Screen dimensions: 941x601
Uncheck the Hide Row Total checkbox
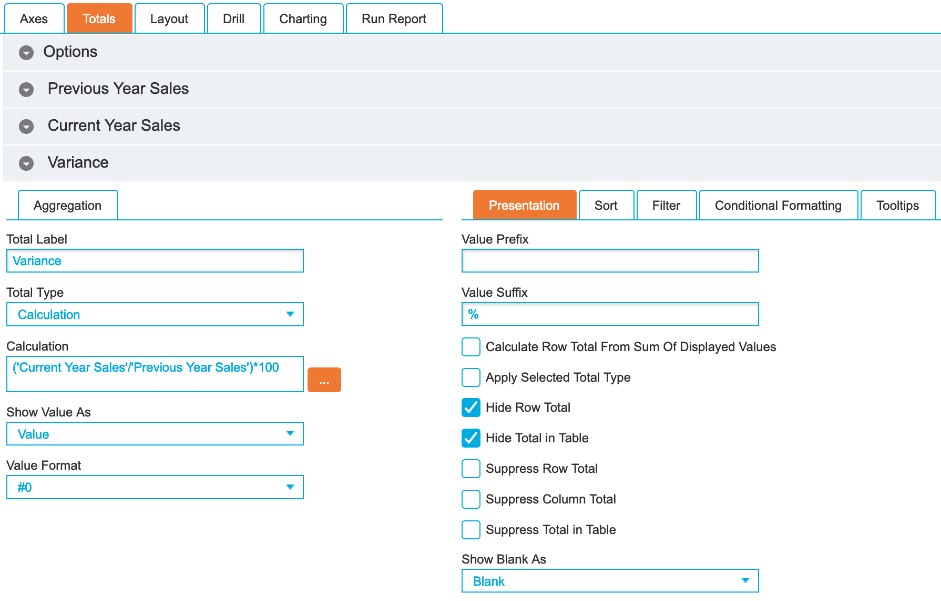(x=471, y=408)
